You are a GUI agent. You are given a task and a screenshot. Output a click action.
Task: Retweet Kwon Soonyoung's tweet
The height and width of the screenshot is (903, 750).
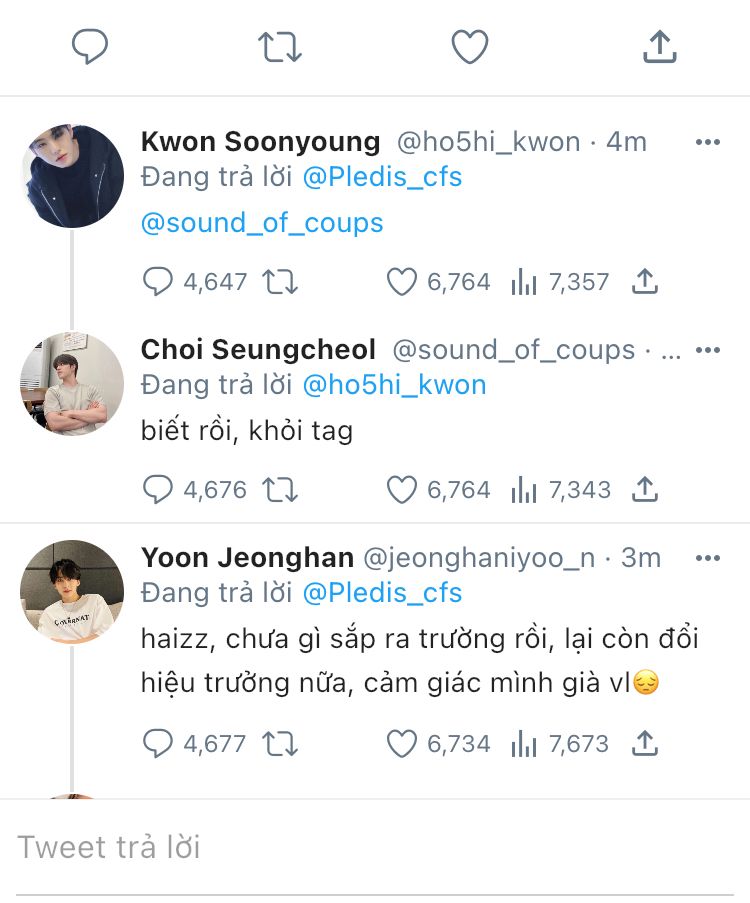point(280,282)
